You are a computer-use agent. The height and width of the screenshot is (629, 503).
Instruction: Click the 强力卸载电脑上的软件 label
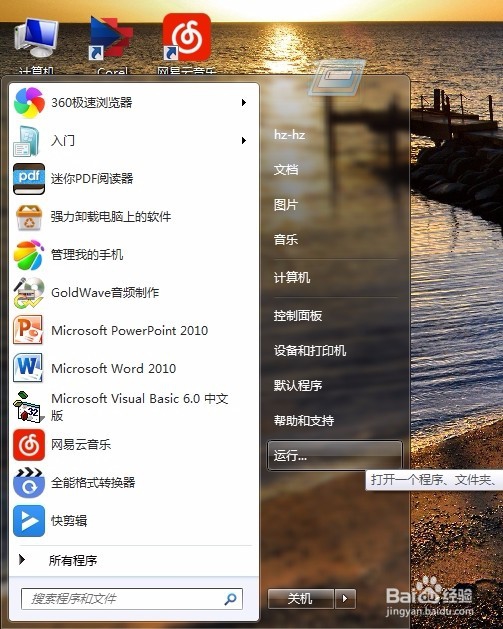[x=111, y=217]
